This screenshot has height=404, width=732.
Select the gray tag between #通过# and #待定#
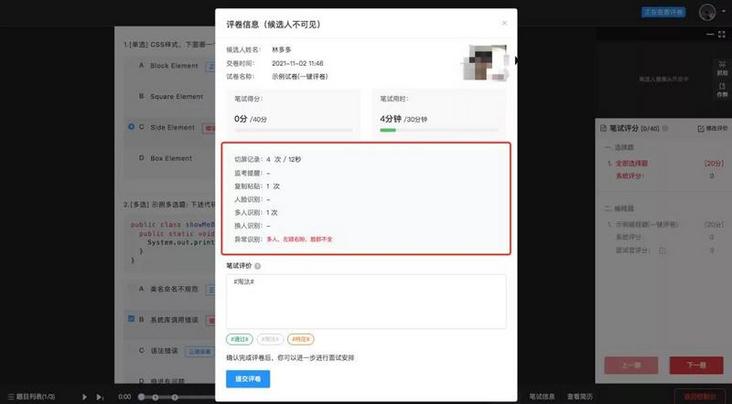(x=270, y=339)
